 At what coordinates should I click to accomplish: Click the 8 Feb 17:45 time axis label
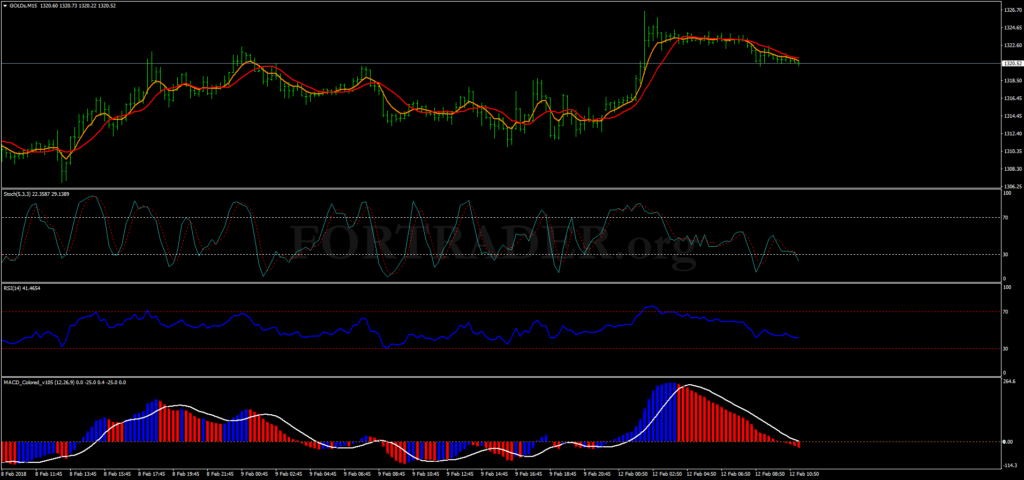tap(150, 473)
